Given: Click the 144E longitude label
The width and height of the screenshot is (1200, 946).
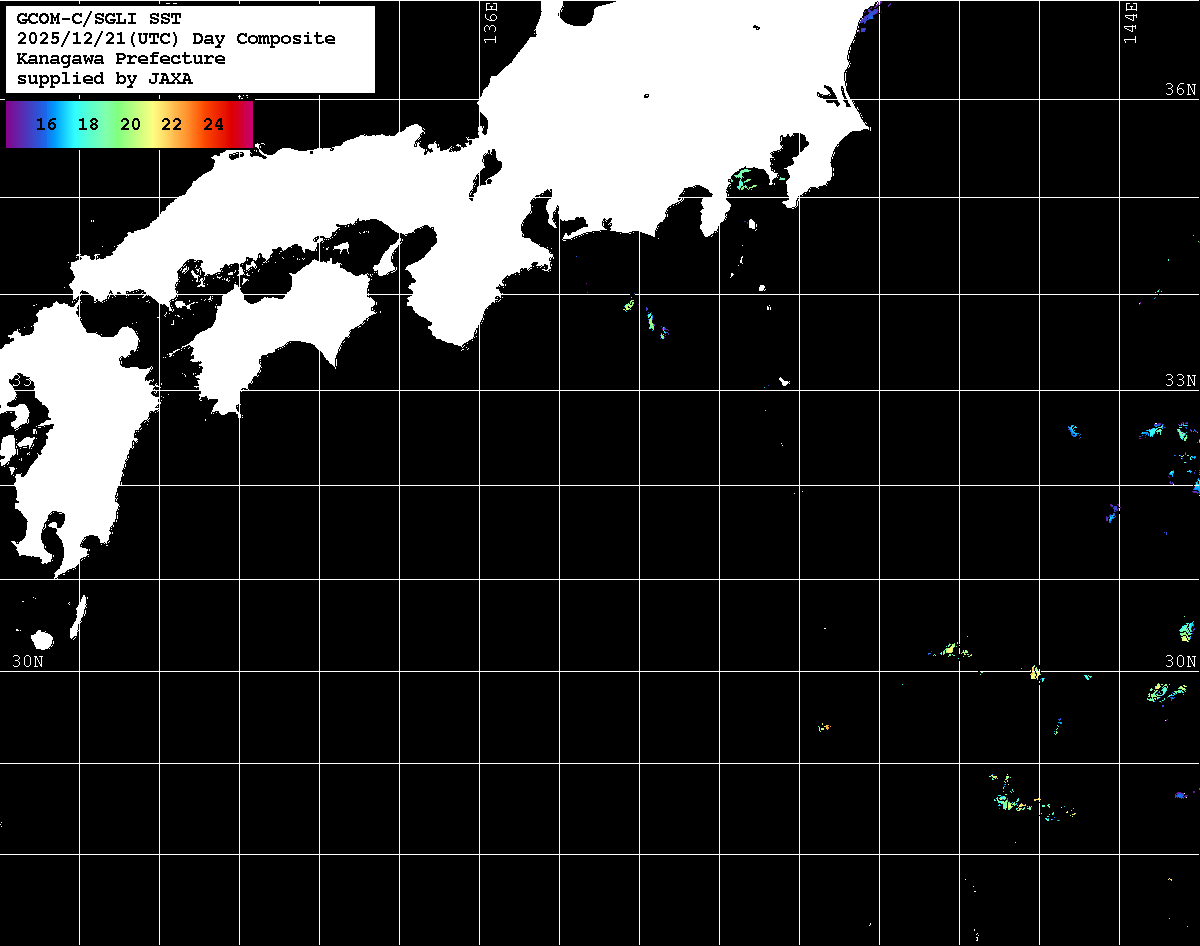Looking at the screenshot, I should coord(1131,22).
